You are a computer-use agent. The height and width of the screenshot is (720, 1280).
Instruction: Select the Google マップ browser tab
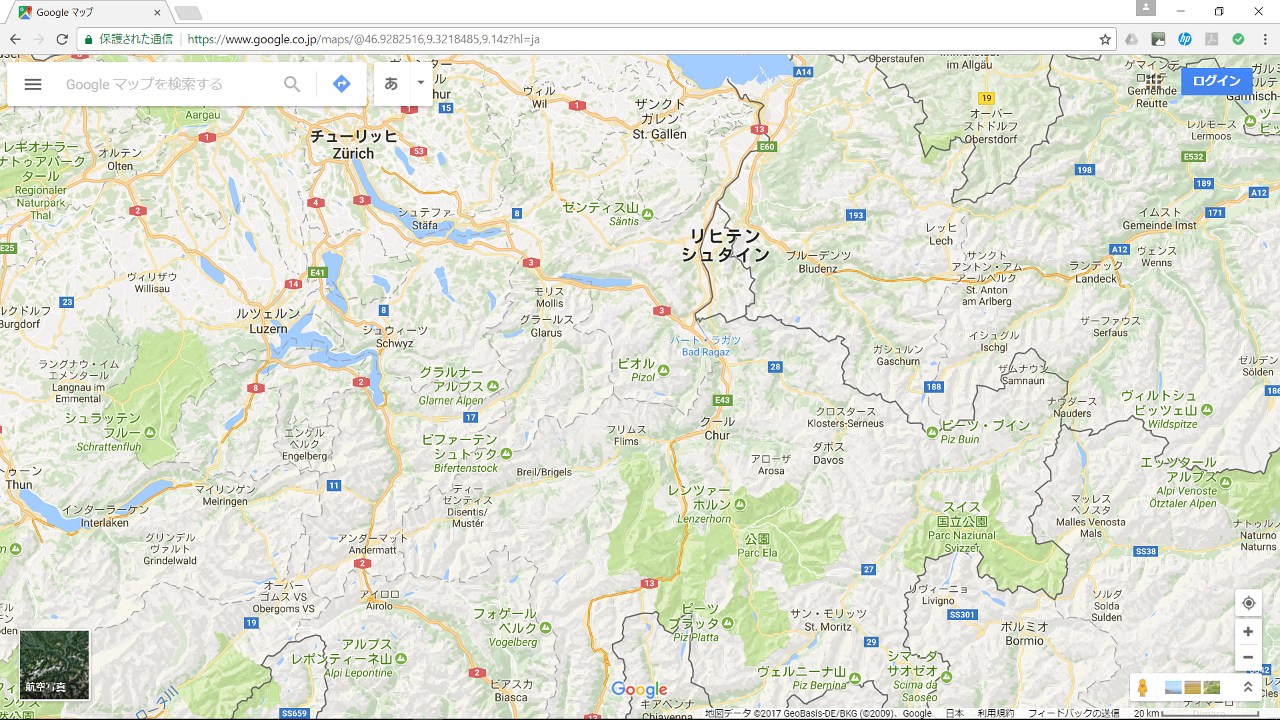pyautogui.click(x=90, y=12)
